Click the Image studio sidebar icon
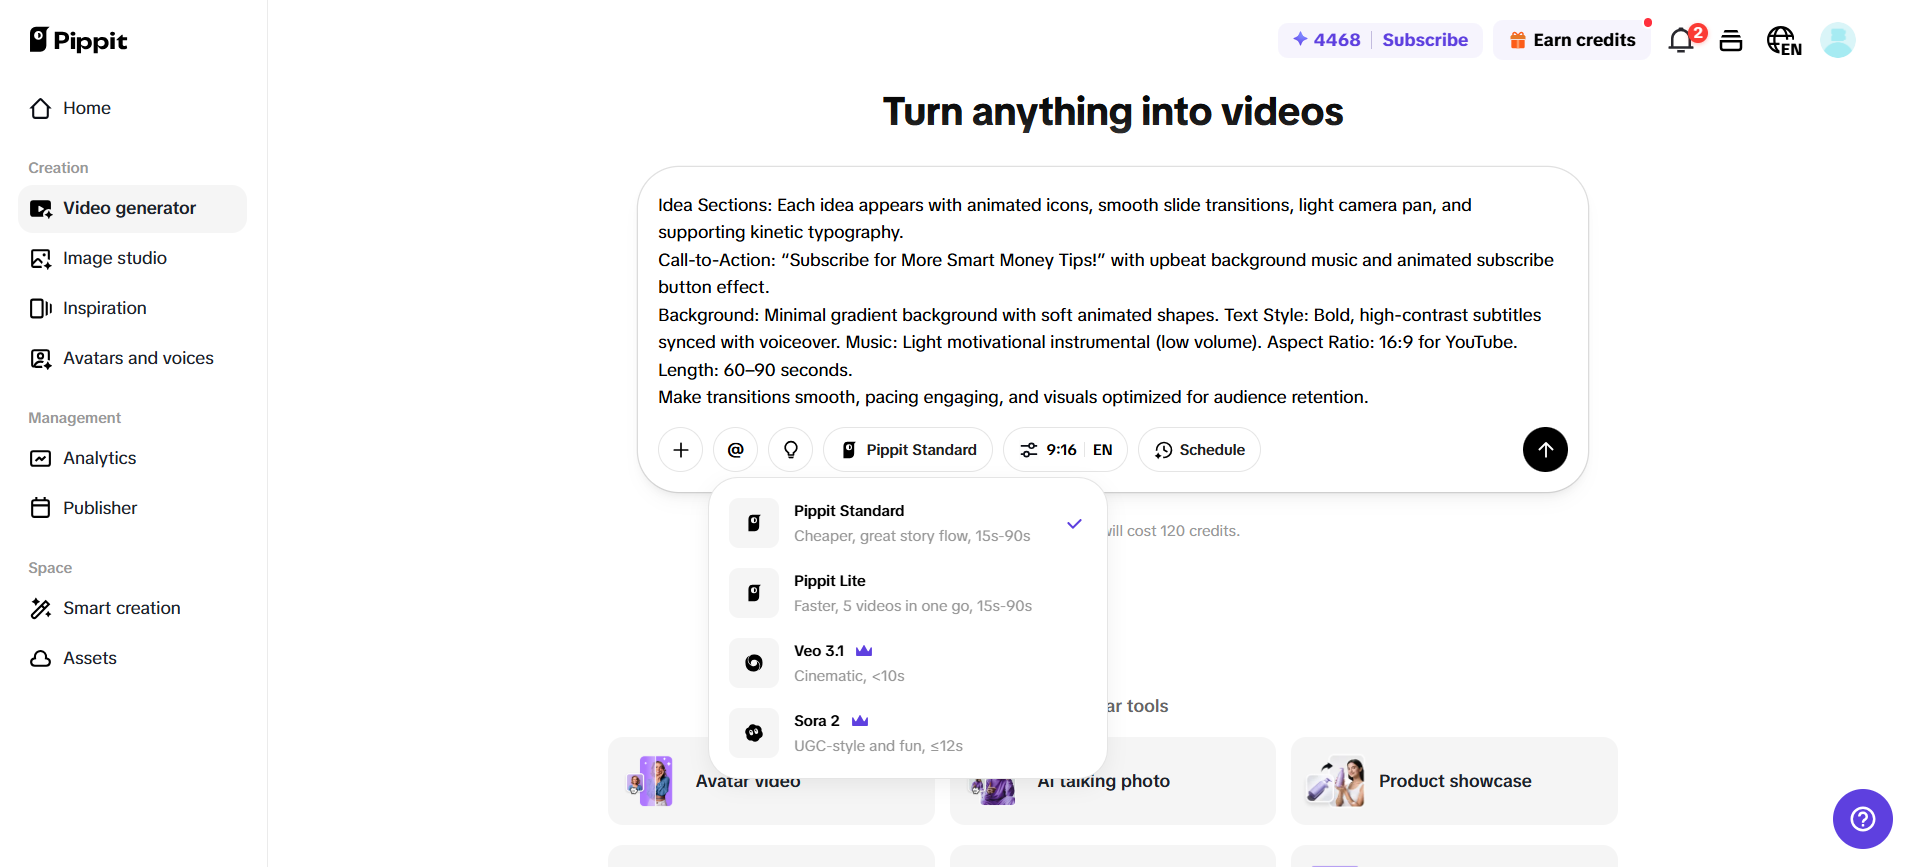Screen dimensions: 1917x867 click(x=41, y=258)
